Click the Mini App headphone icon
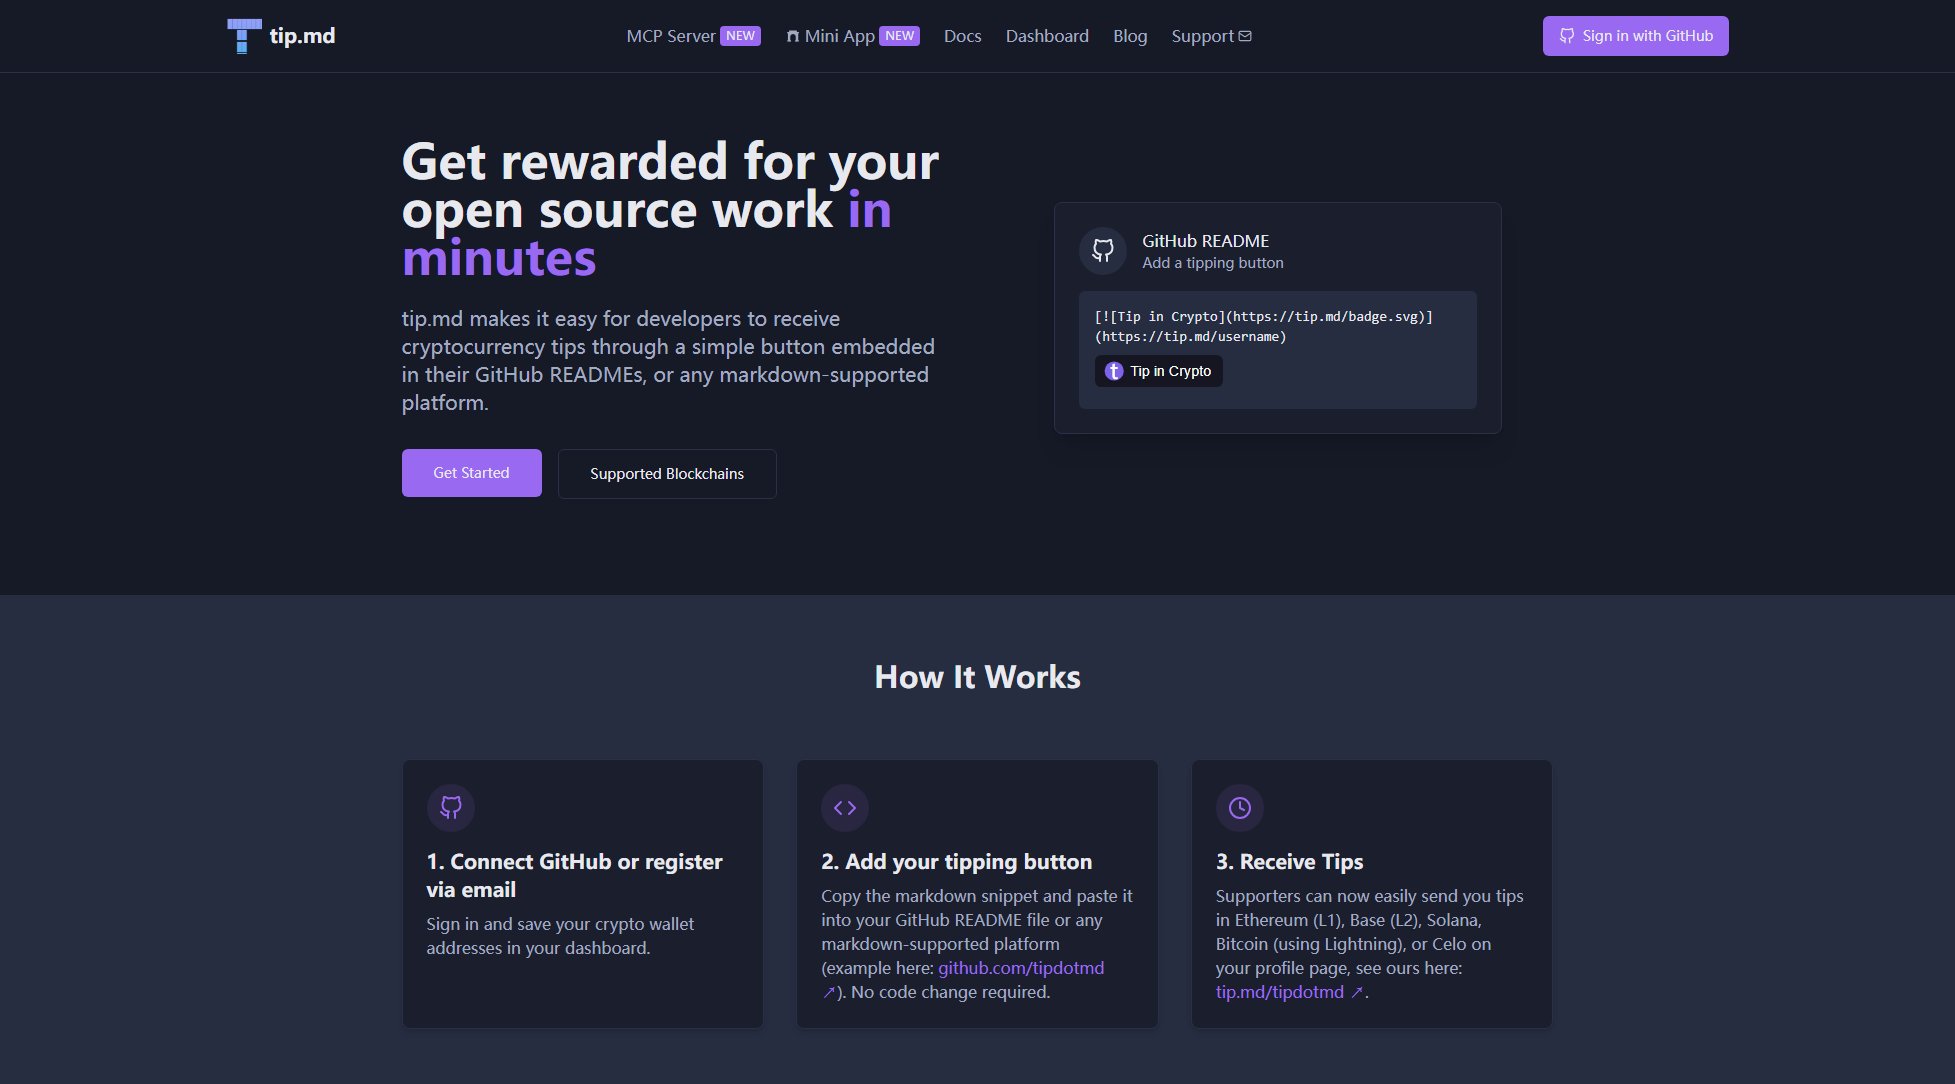Screen dimensions: 1955x1084 point(792,36)
